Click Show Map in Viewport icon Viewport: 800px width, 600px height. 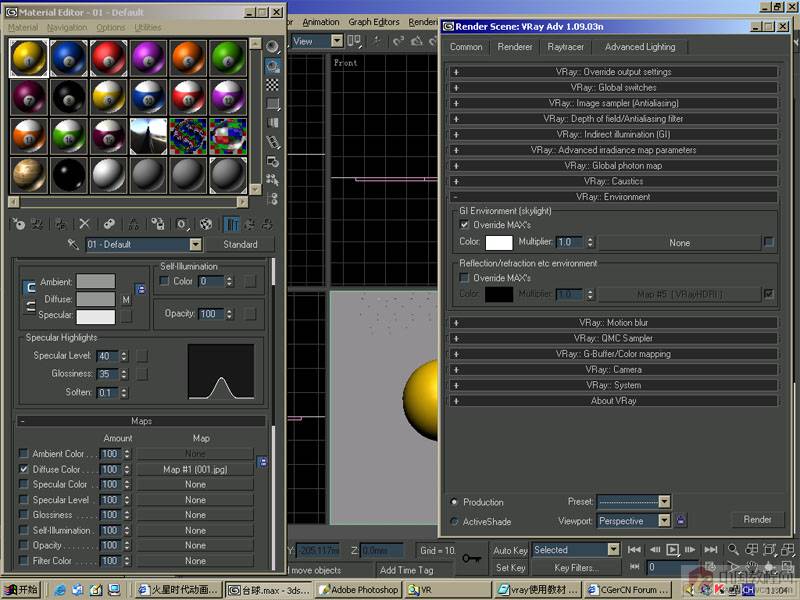tap(206, 224)
